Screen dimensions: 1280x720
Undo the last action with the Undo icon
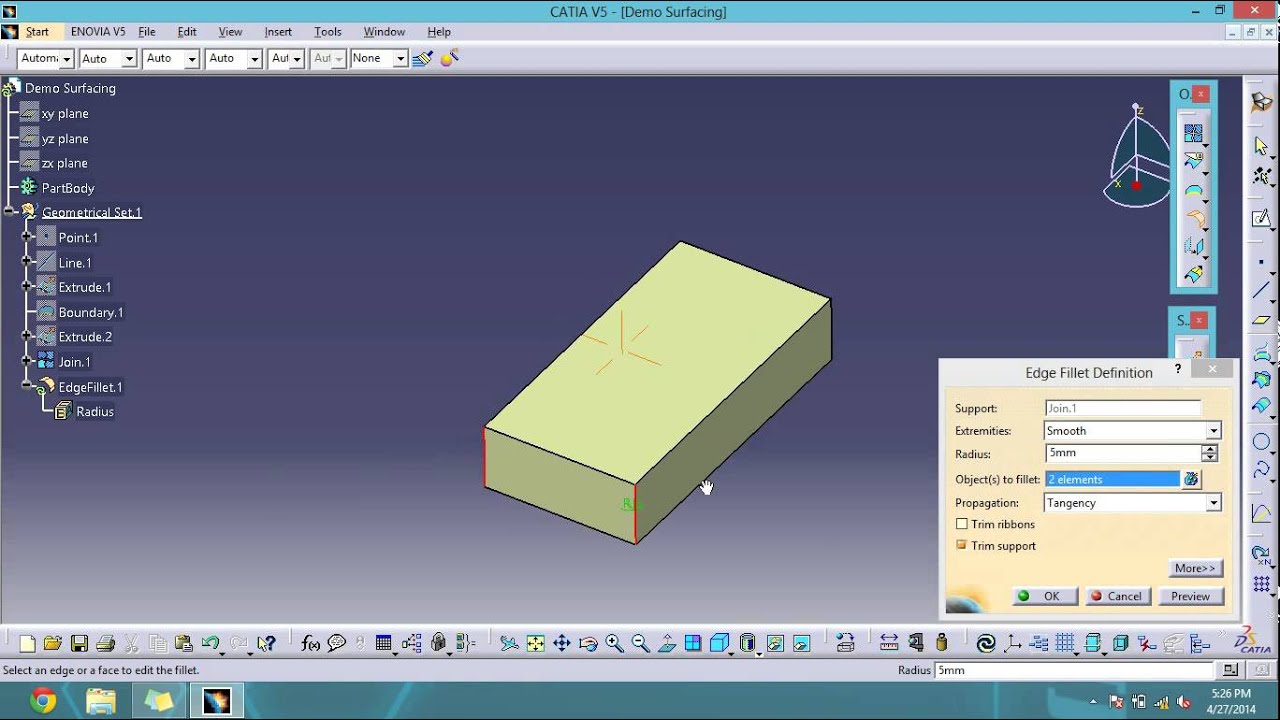point(210,643)
